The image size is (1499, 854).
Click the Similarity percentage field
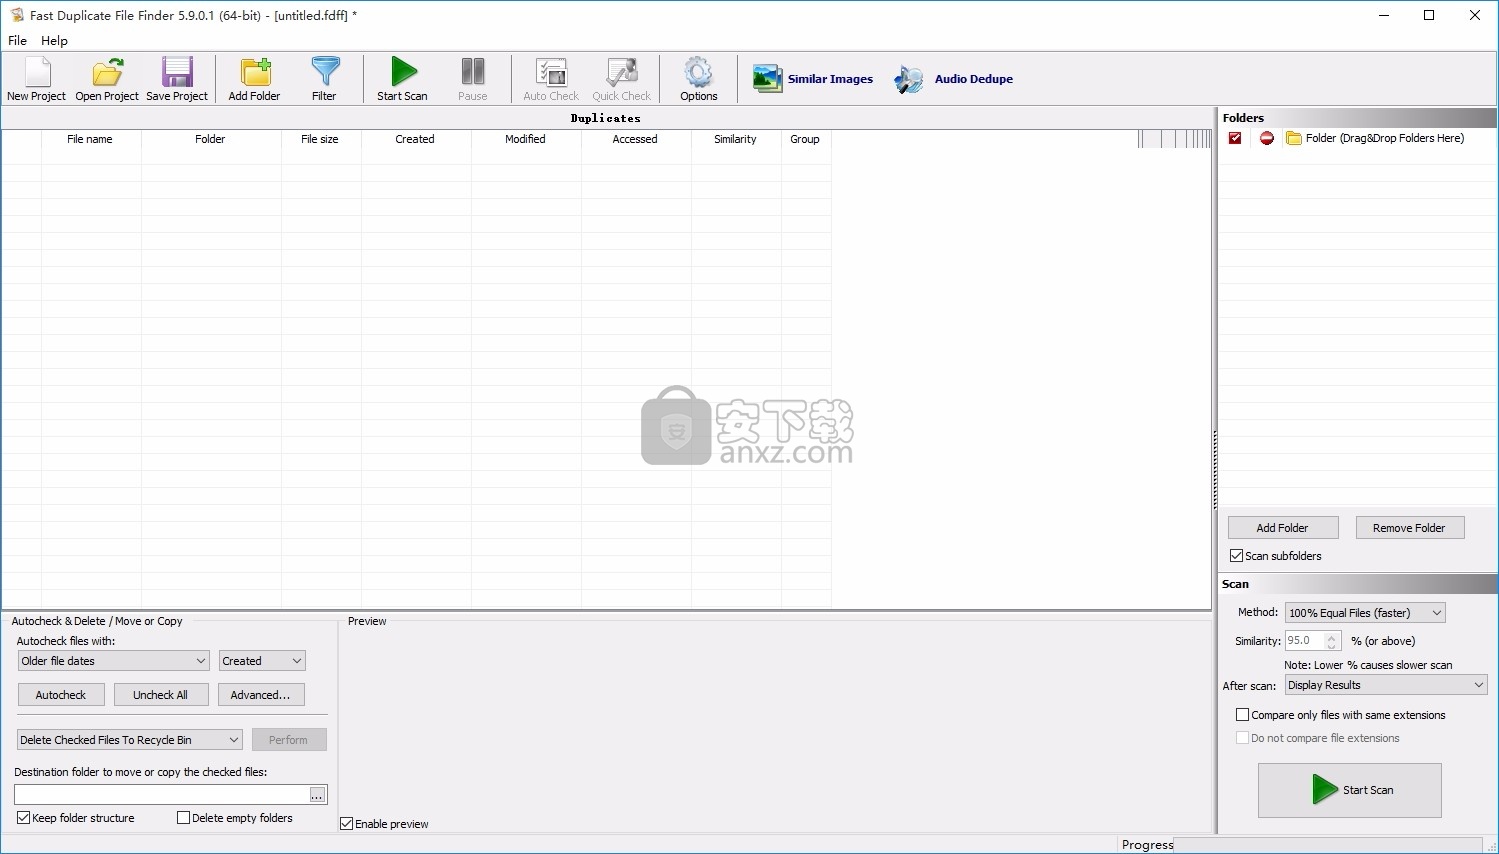[x=1305, y=641]
